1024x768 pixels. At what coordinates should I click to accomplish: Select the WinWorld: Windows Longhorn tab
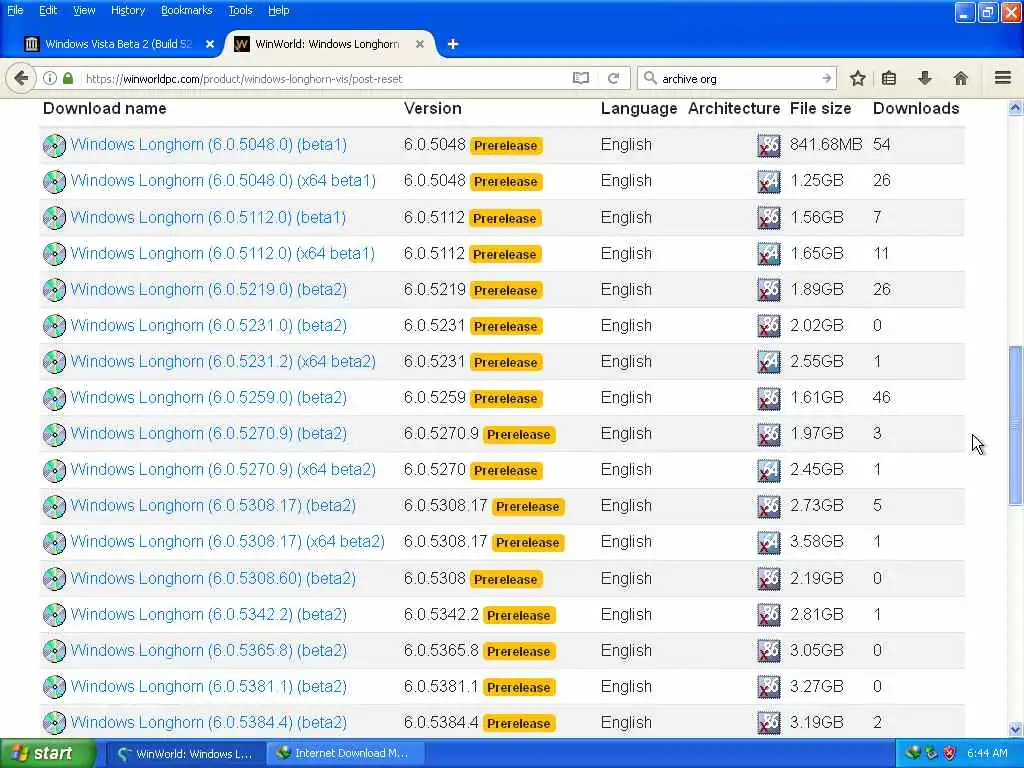click(330, 44)
